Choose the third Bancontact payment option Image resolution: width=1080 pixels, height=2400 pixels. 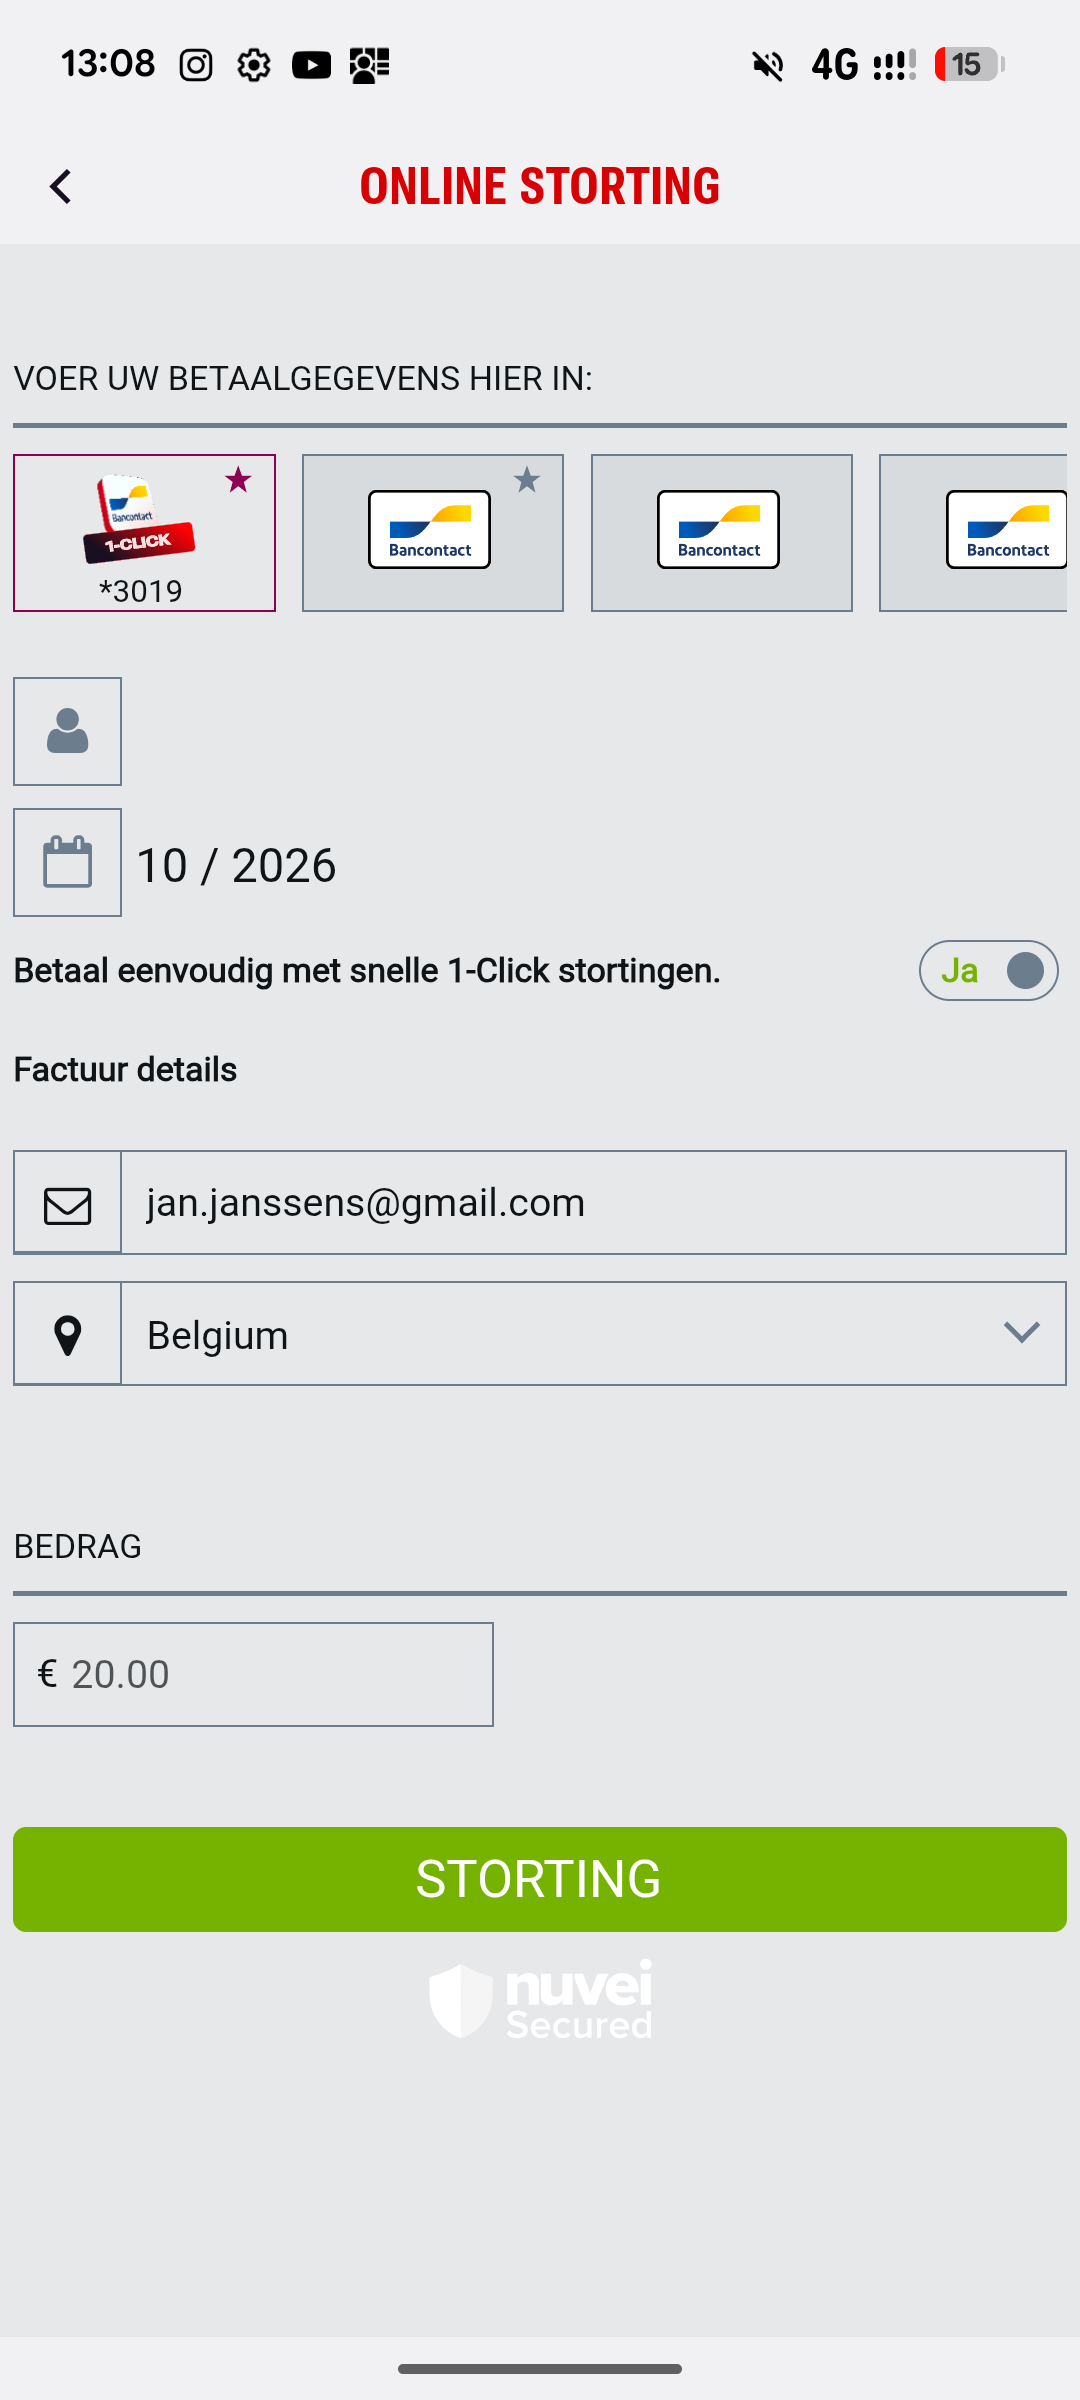point(720,533)
